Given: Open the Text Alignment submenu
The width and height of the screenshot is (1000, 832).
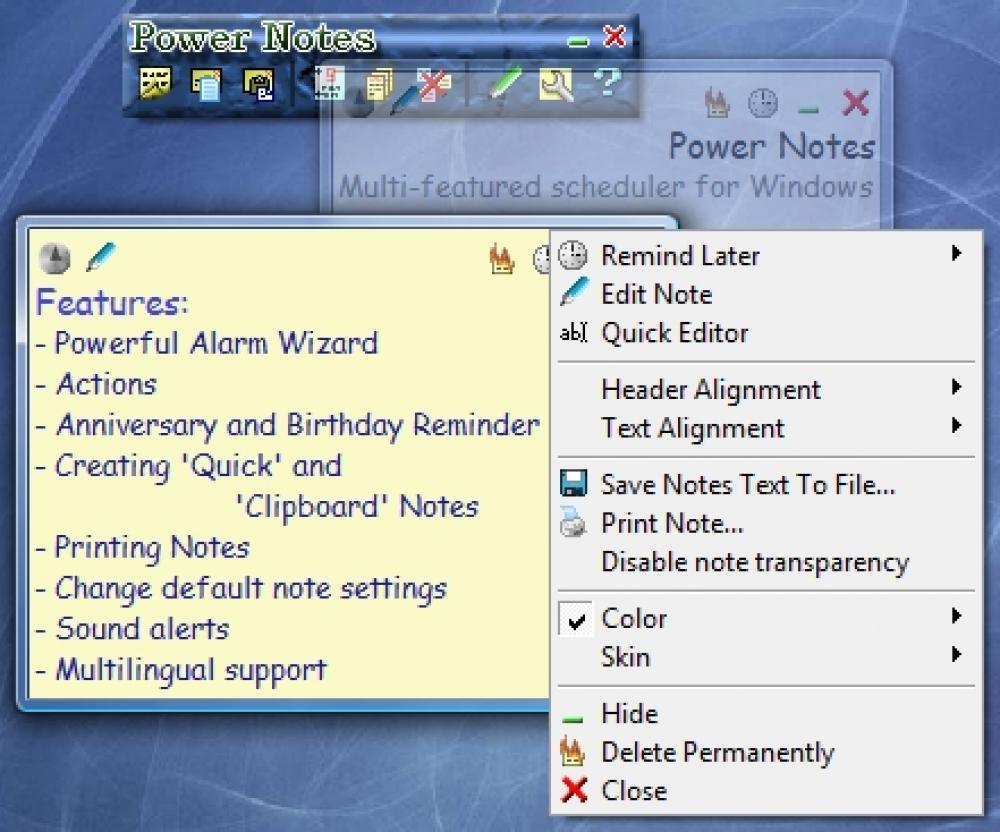Looking at the screenshot, I should click(692, 429).
